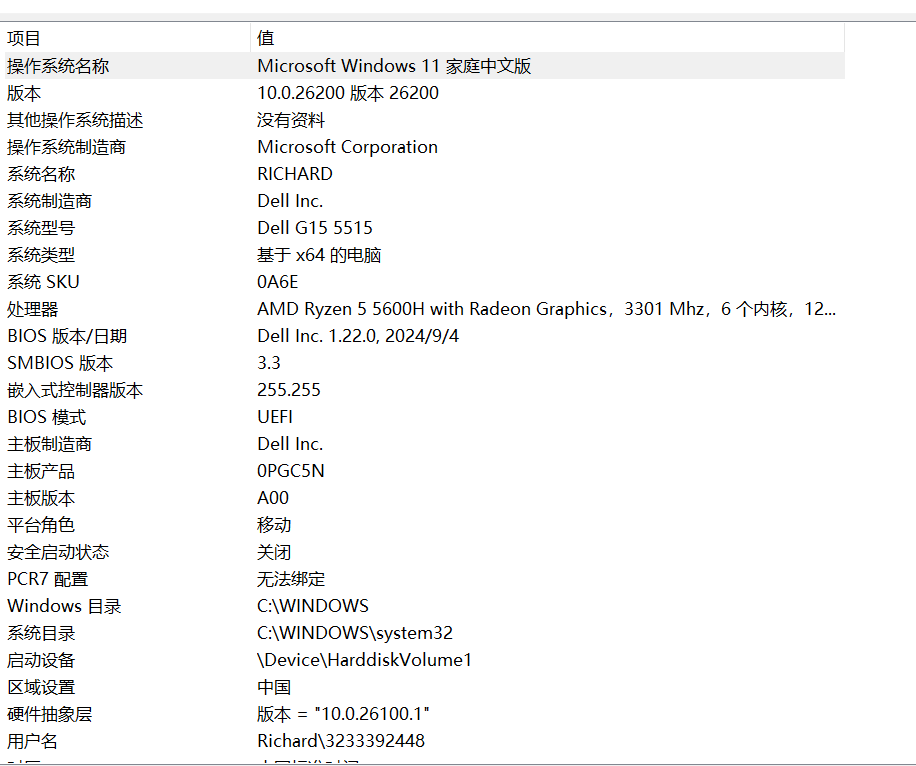Select the 嵌入式控制器版本 row label
The height and width of the screenshot is (766, 916).
[75, 390]
